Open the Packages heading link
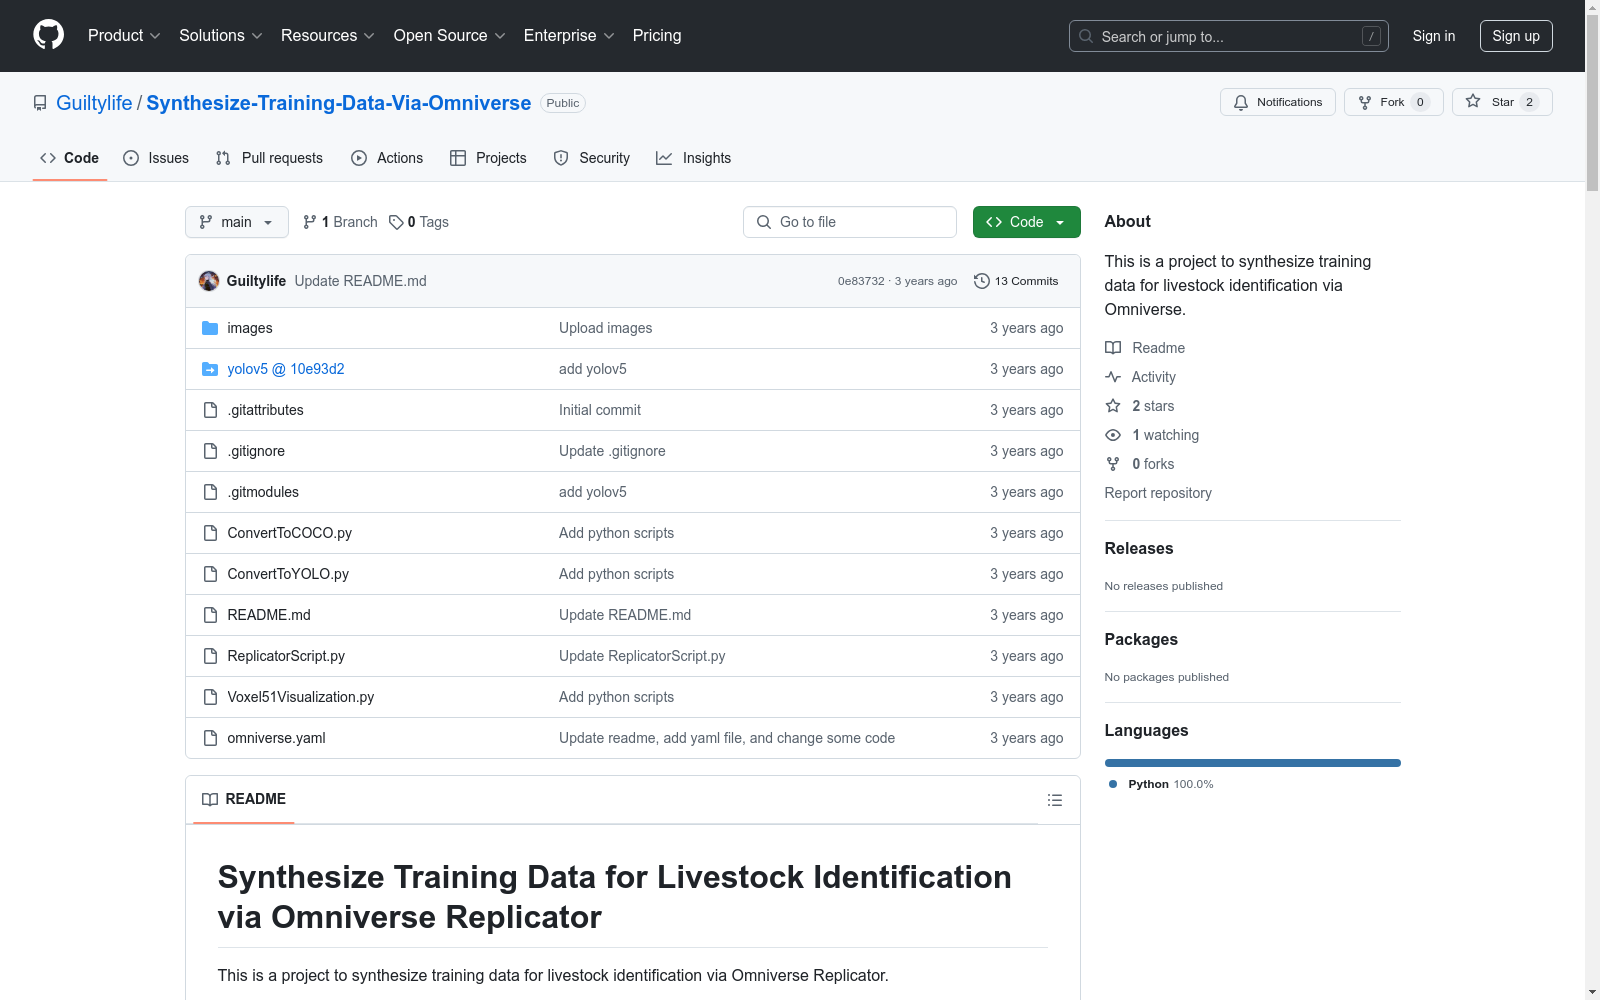Screen dimensions: 1600x1000 [x=1141, y=639]
